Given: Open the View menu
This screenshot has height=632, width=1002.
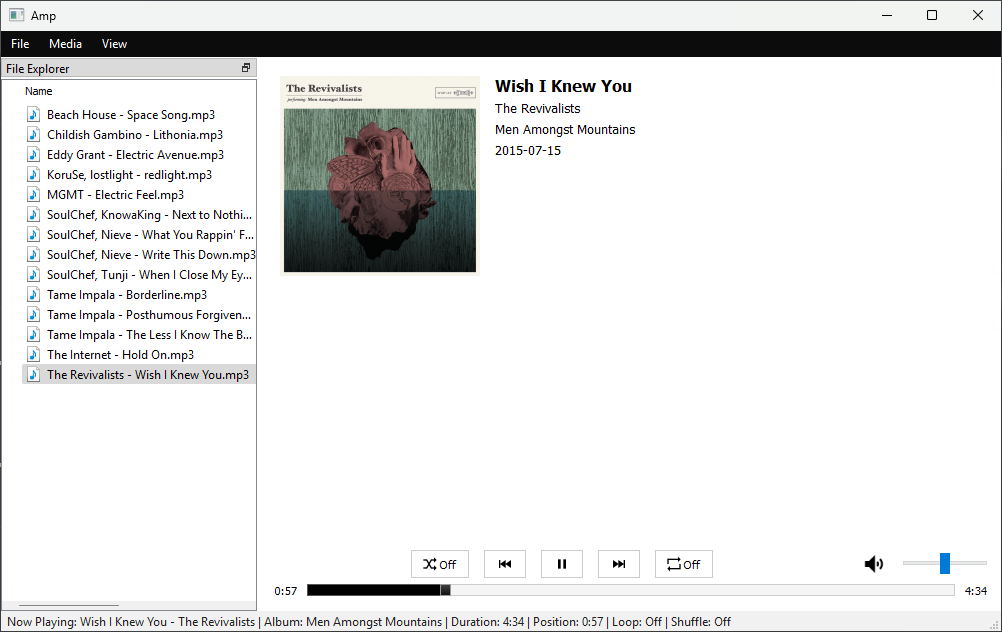Looking at the screenshot, I should coord(114,43).
